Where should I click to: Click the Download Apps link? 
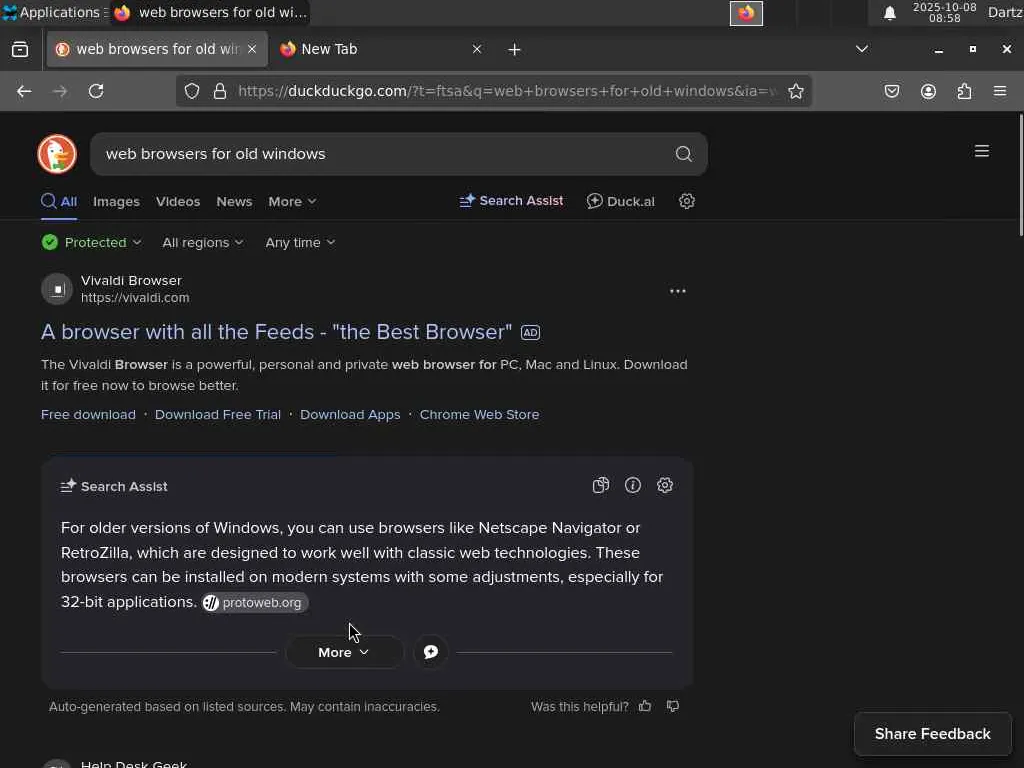click(x=350, y=415)
